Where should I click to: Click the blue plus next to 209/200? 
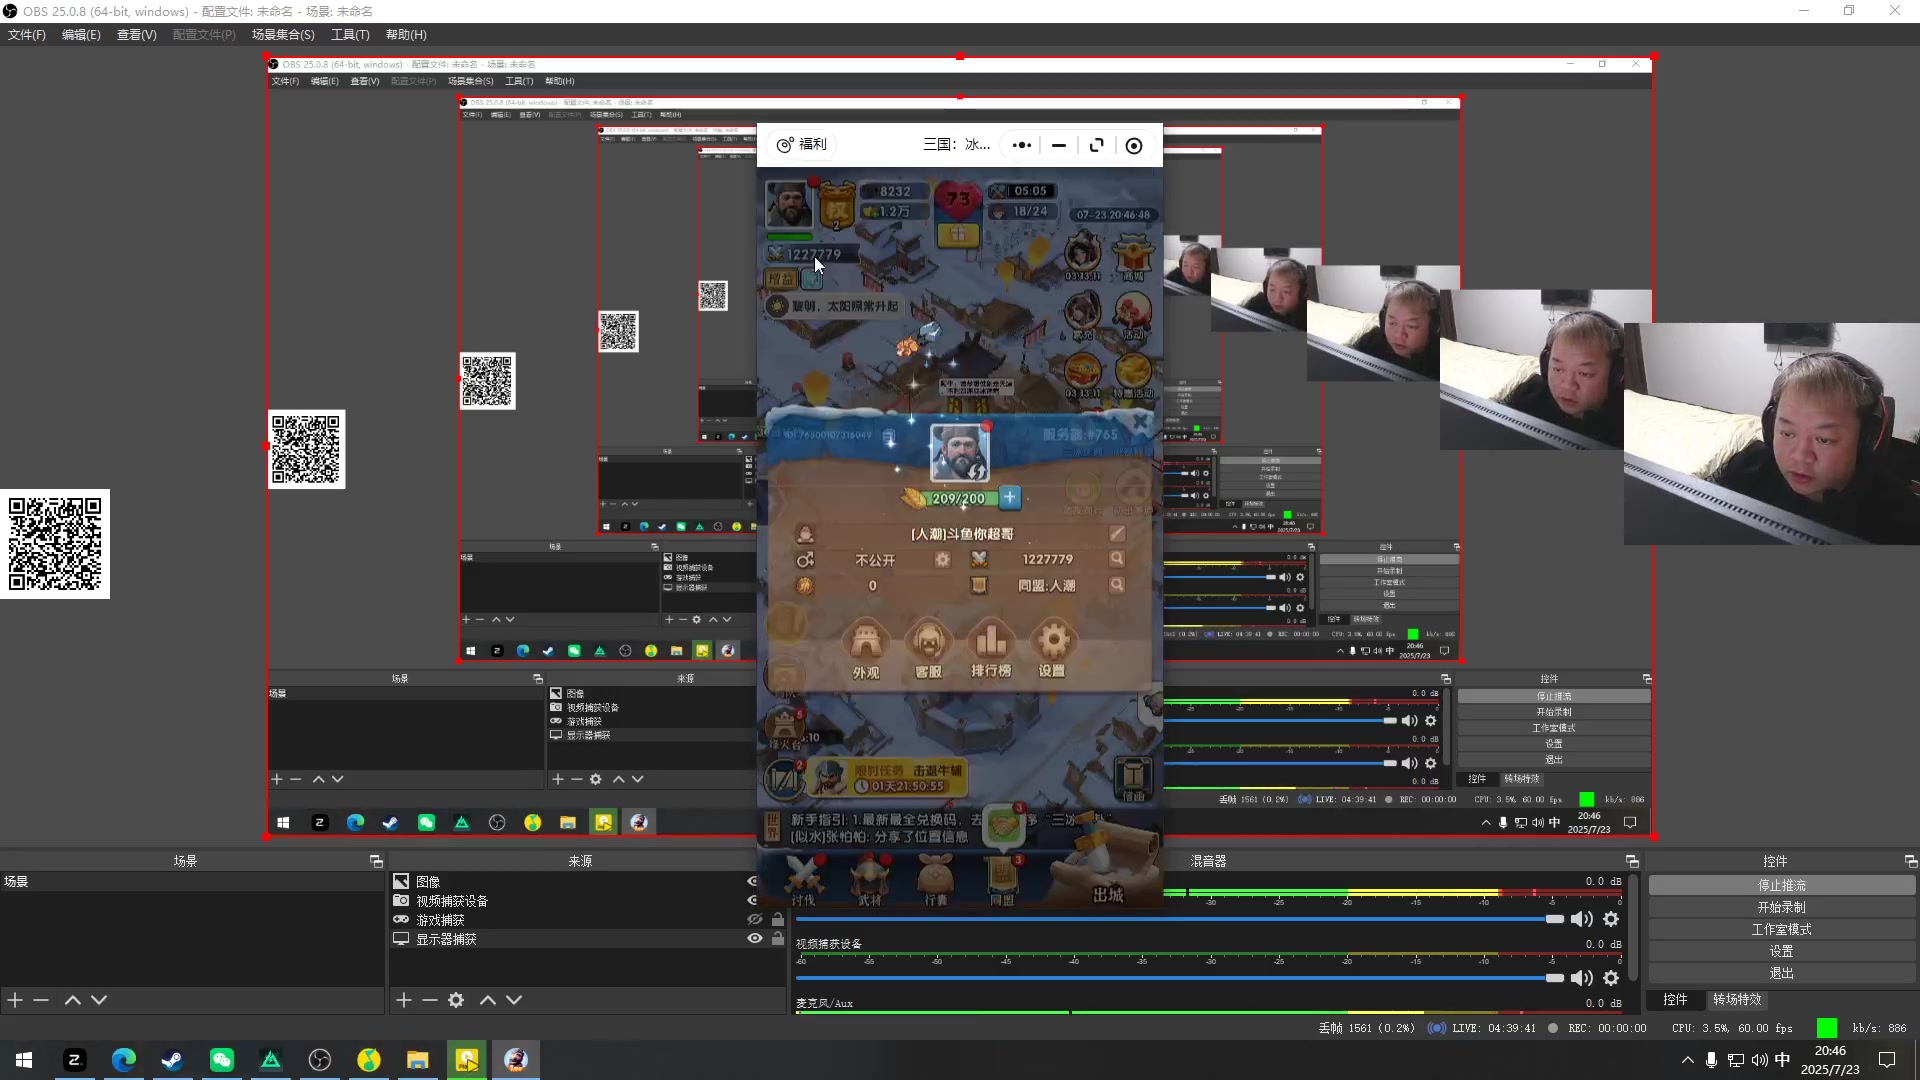1010,497
